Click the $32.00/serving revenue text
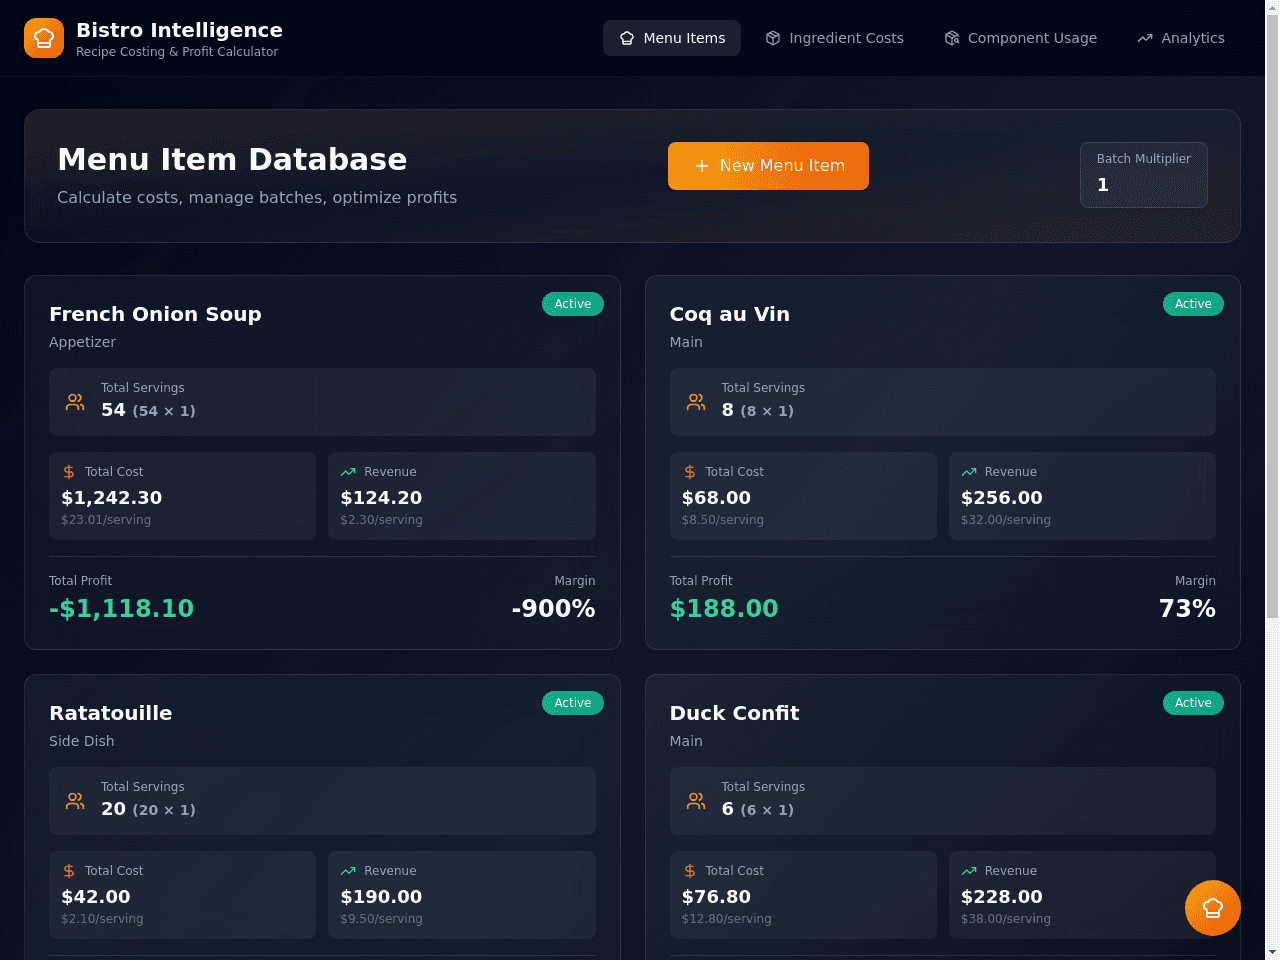The image size is (1280, 960). pos(1006,520)
